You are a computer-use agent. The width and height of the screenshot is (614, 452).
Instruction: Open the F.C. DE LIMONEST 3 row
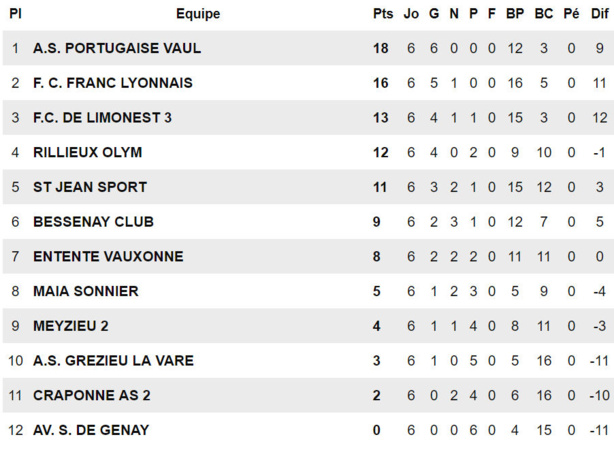point(102,118)
